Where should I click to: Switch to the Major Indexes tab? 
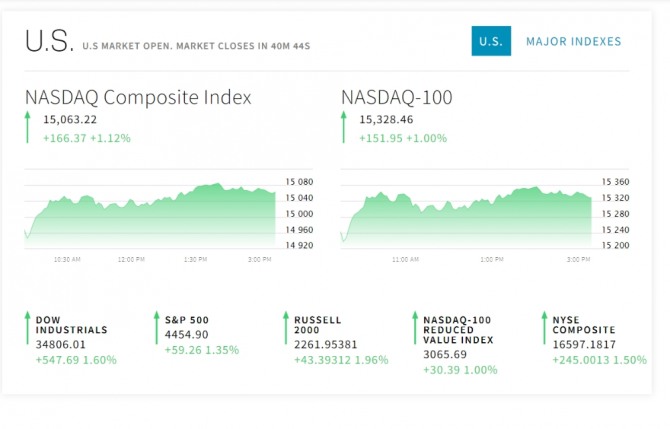[x=573, y=41]
